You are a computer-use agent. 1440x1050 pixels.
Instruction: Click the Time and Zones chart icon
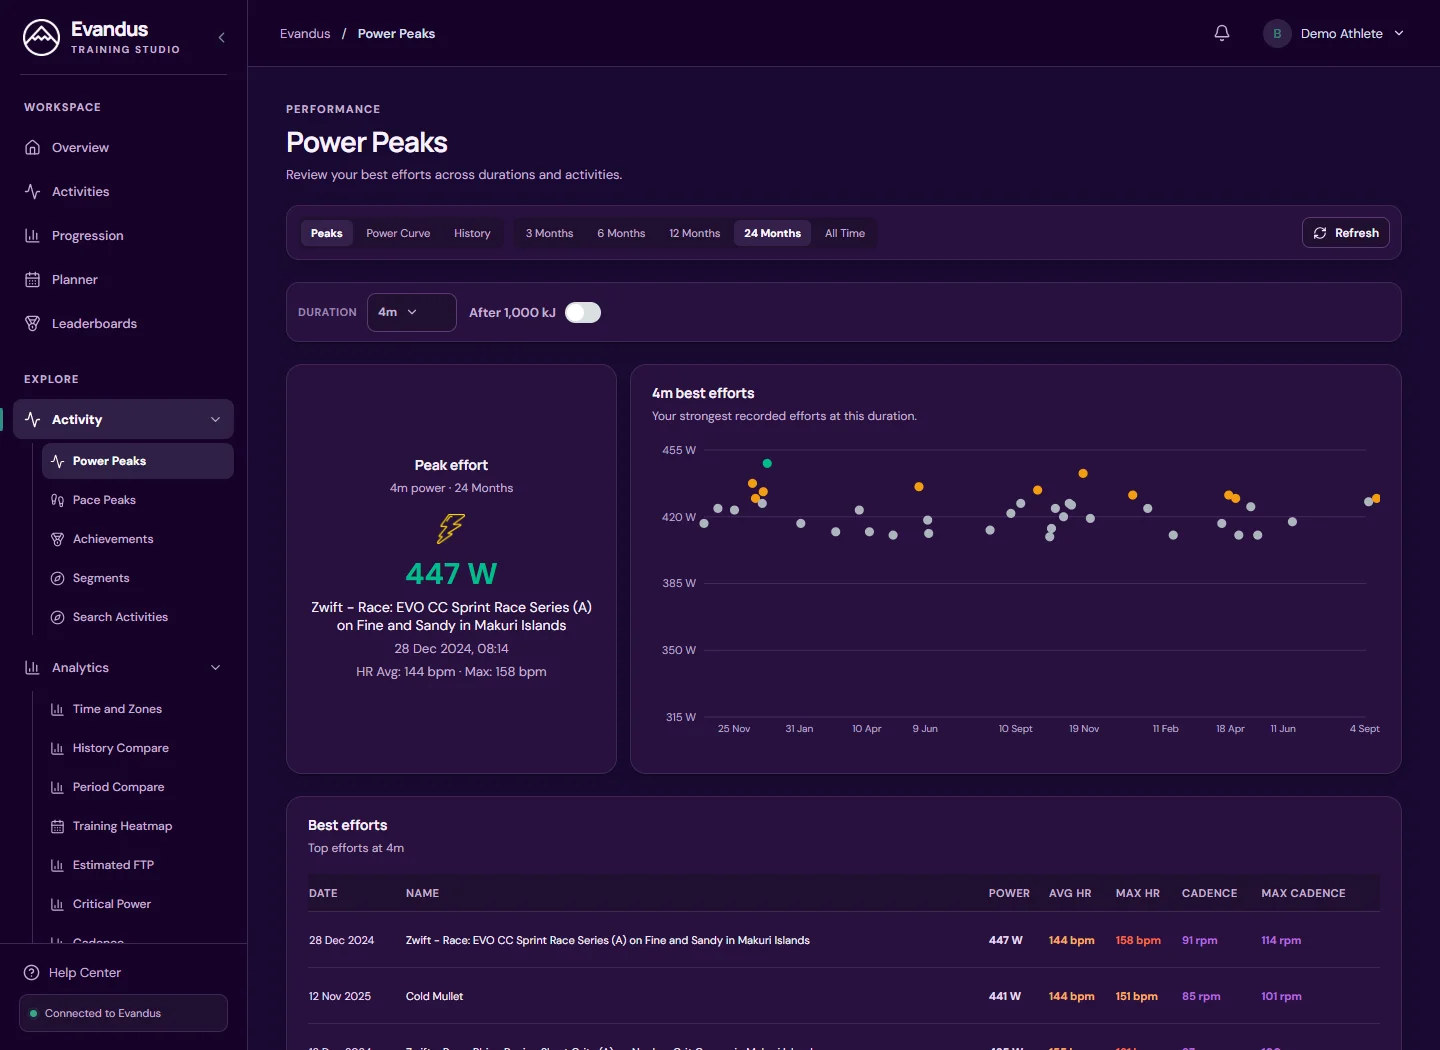[57, 709]
